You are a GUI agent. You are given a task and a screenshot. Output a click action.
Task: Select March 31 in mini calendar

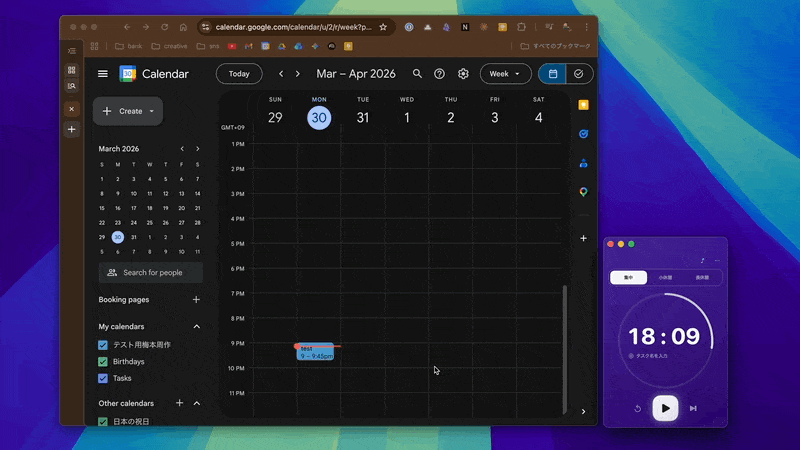[x=134, y=237]
